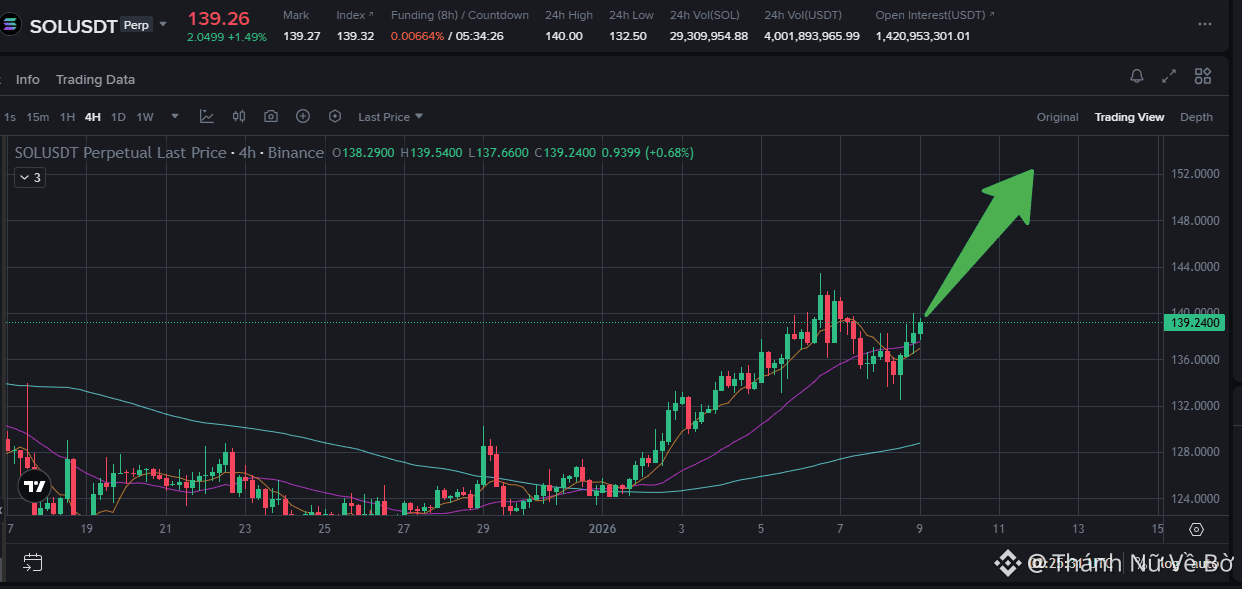Screen dimensions: 1242x589
Task: Open price alerts bell icon
Action: click(x=1137, y=76)
